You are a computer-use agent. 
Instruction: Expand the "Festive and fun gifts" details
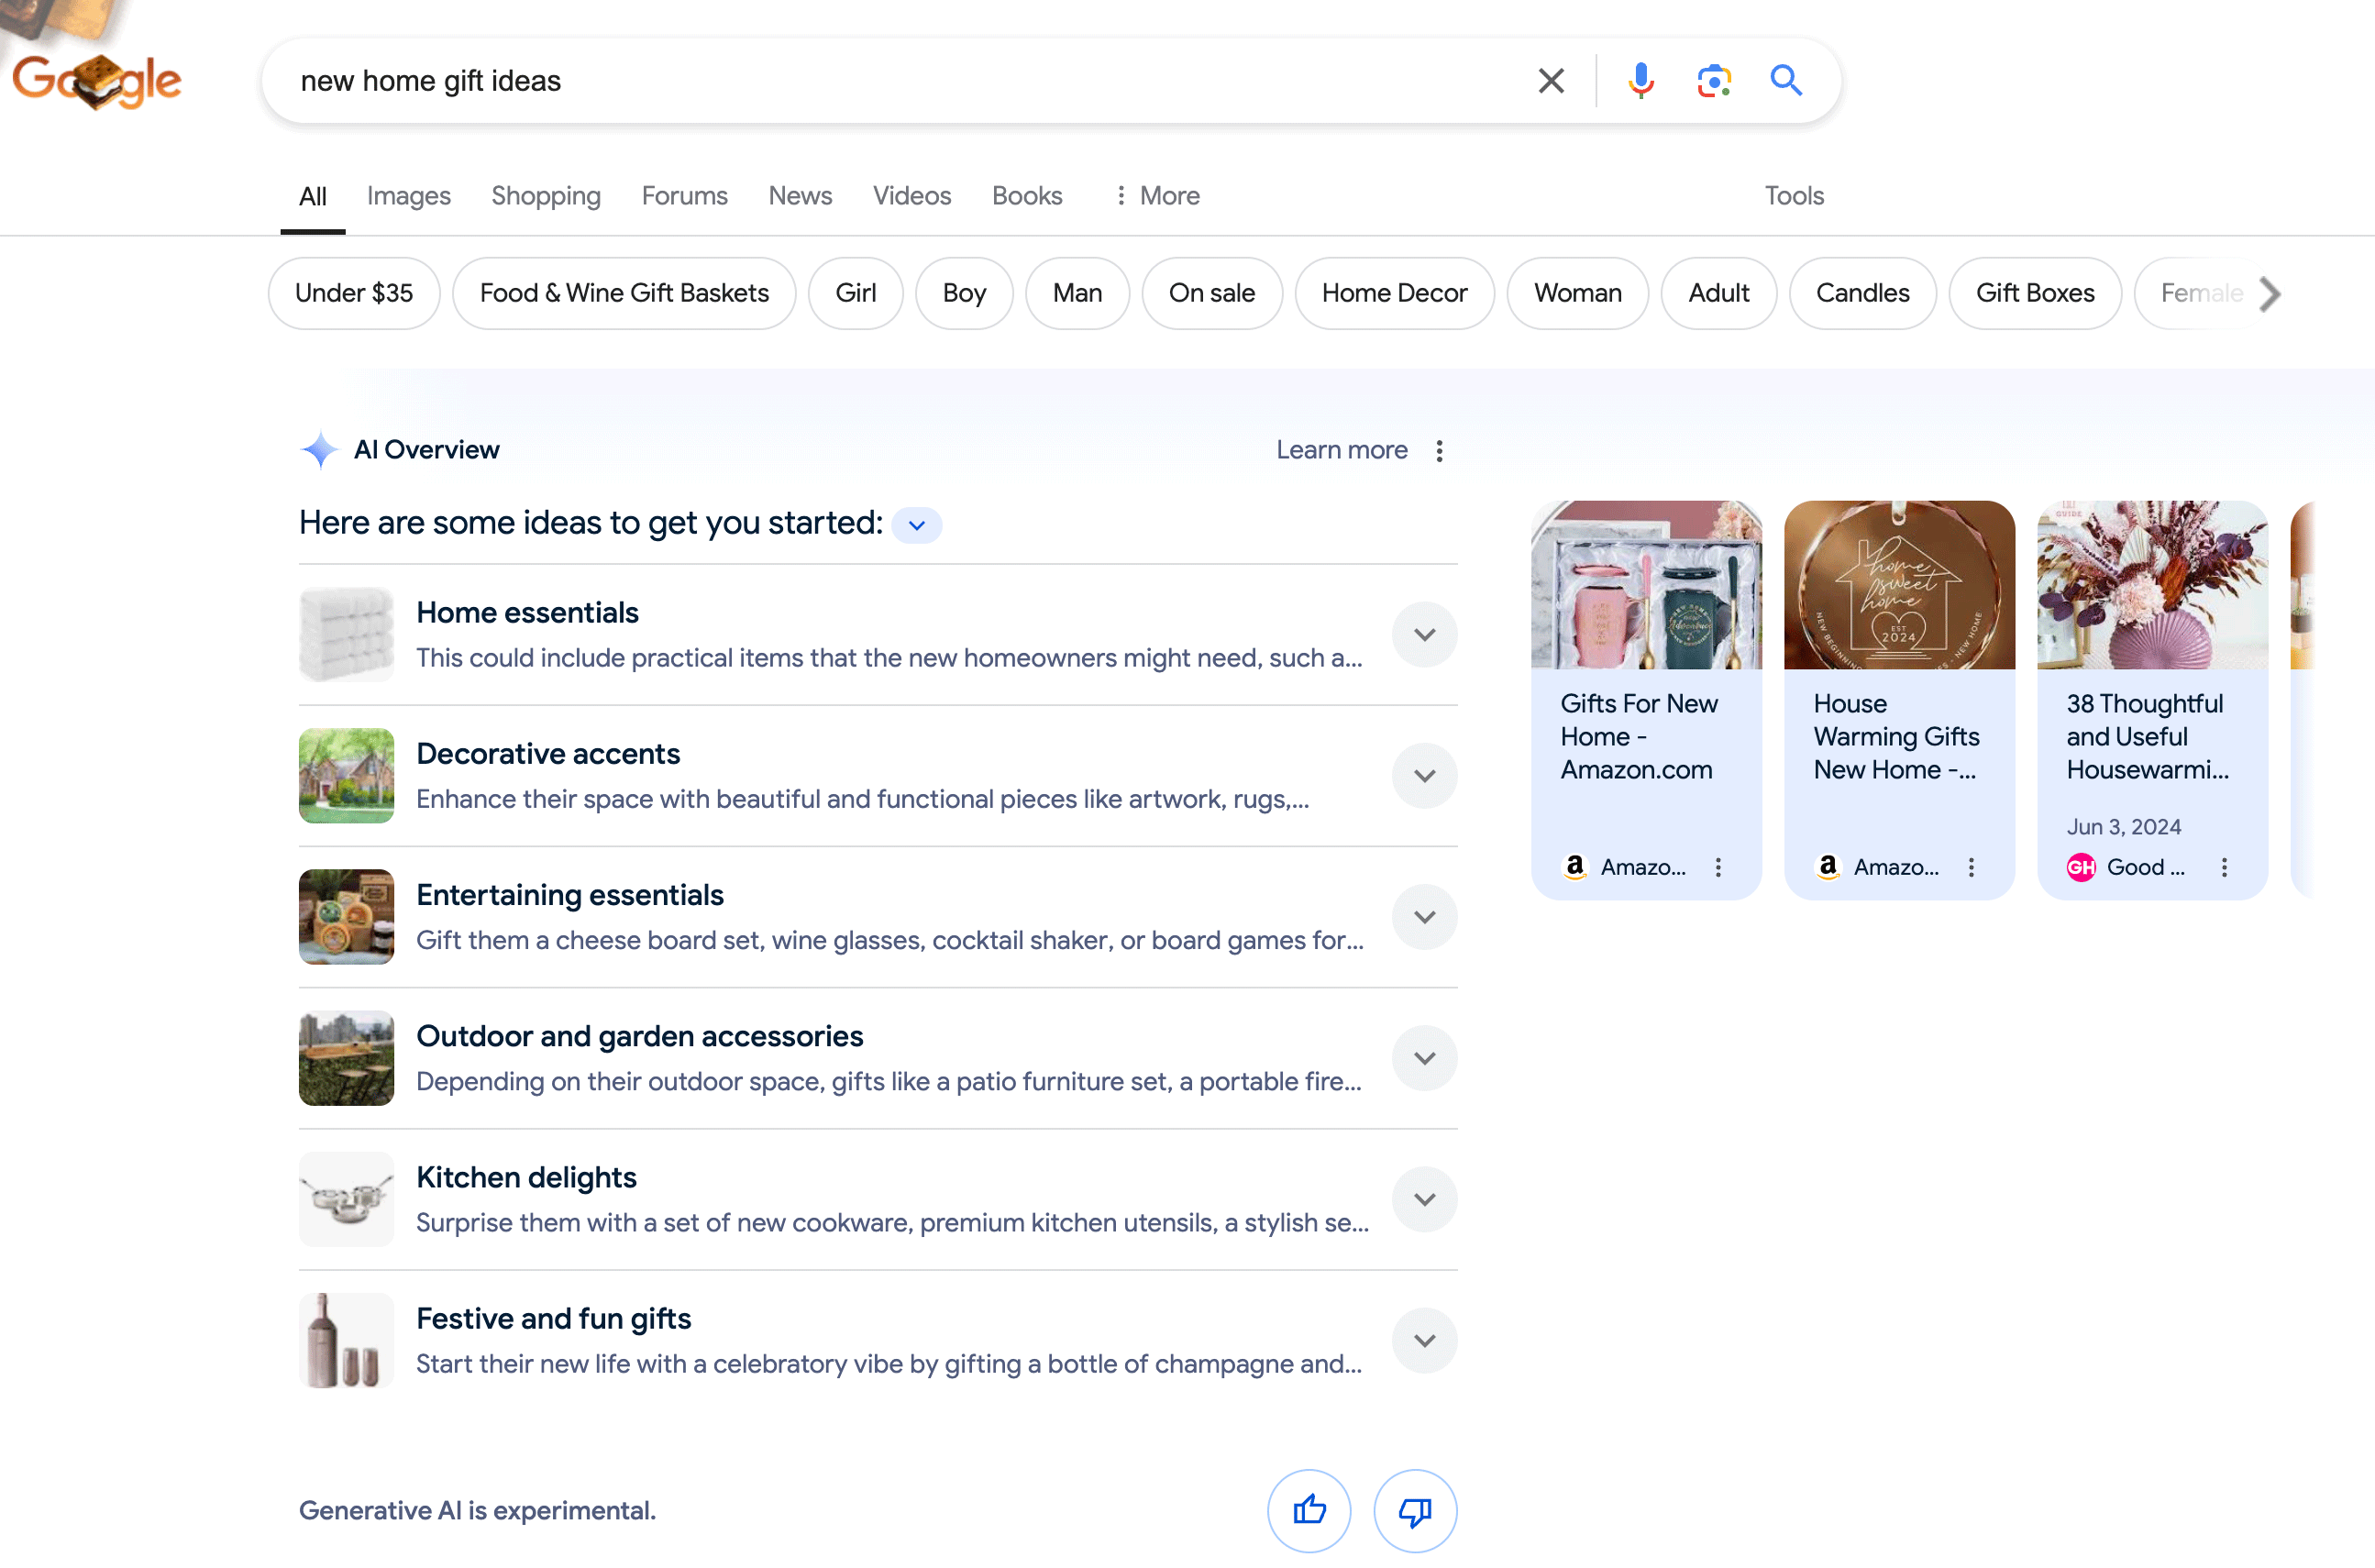pos(1424,1340)
